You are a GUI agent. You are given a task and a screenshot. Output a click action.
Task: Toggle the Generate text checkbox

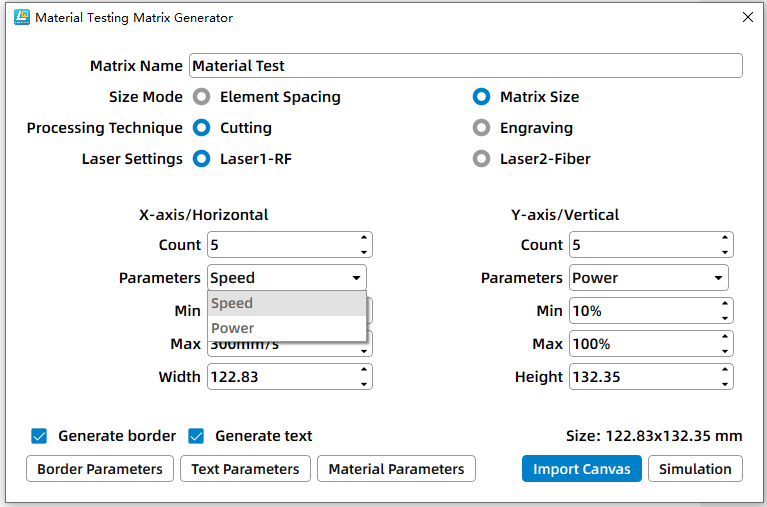[x=197, y=436]
